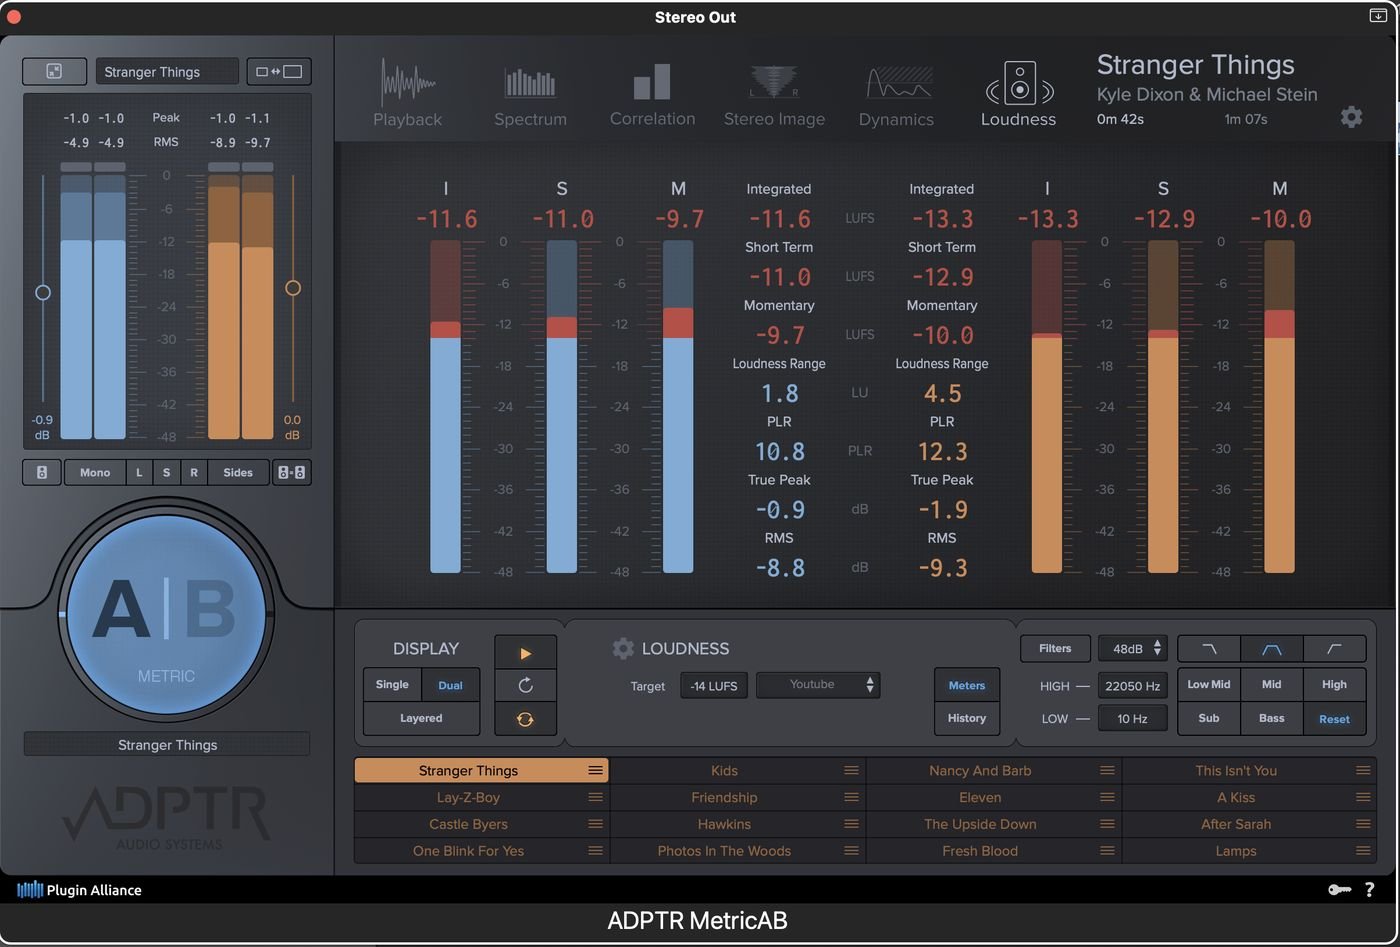Click the Reset filter button

1334,718
